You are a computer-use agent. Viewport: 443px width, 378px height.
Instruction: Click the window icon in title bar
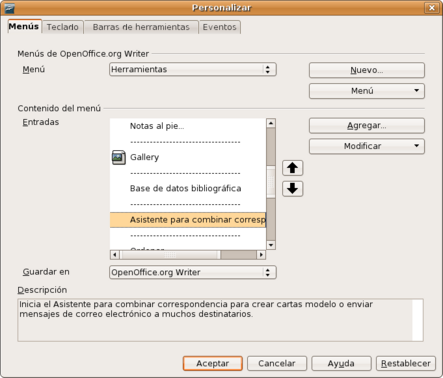[9, 7]
